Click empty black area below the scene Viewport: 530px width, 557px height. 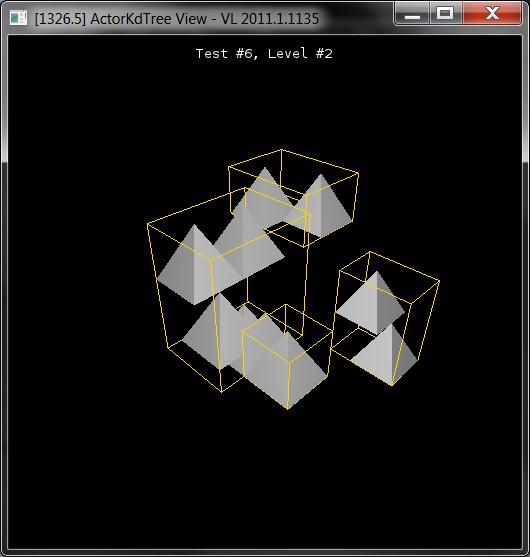pos(265,480)
